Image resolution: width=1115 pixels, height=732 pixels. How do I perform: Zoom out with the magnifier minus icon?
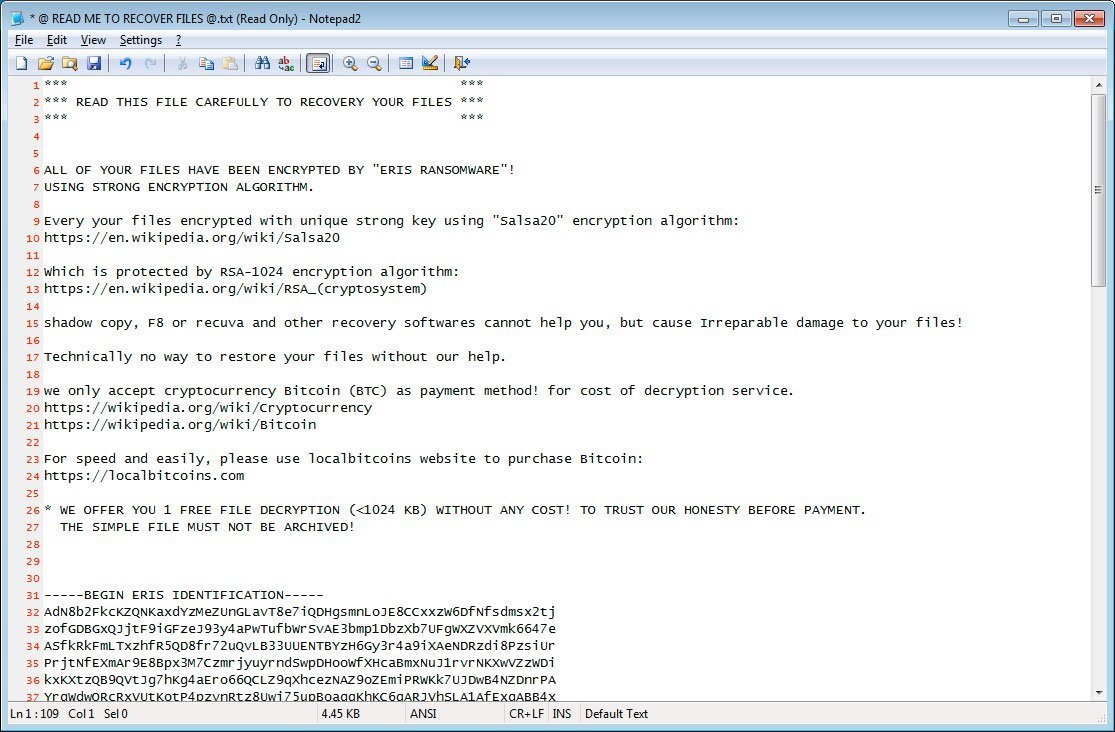[x=374, y=63]
